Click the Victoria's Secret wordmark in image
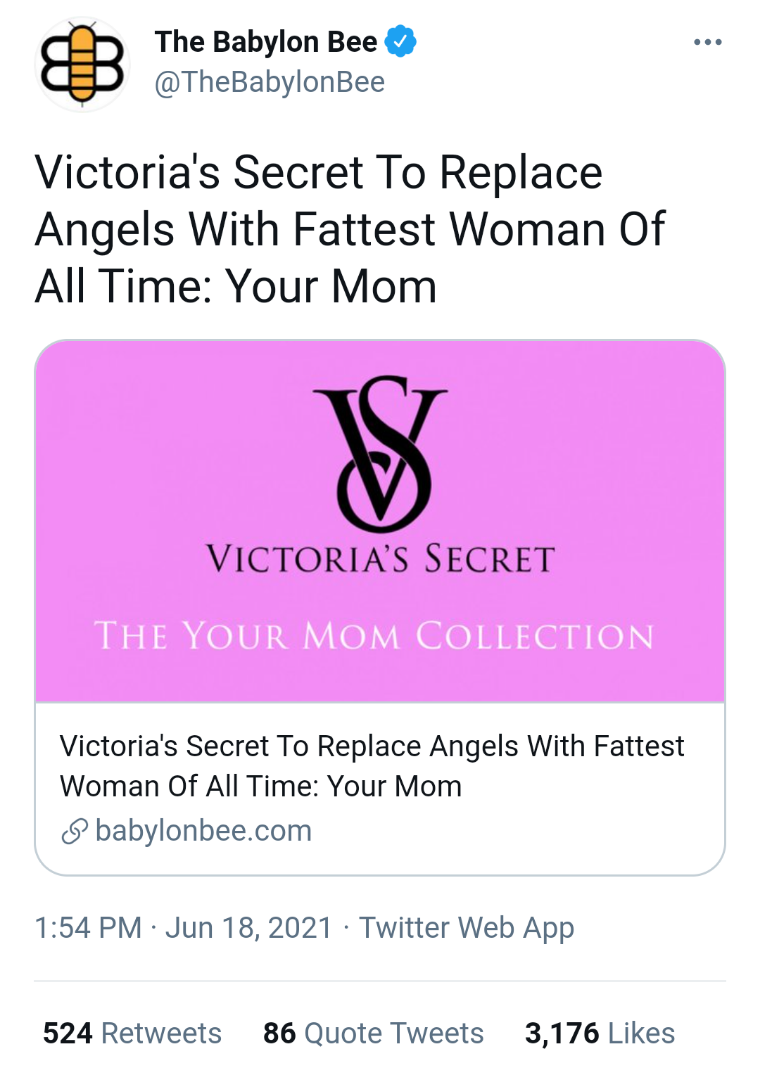This screenshot has height=1079, width=760. click(380, 558)
